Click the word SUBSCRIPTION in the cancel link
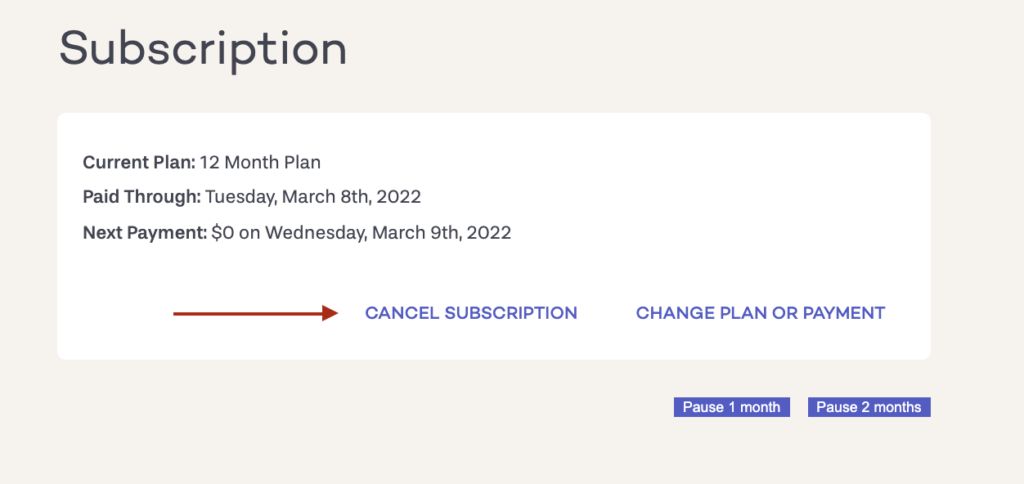Image resolution: width=1024 pixels, height=484 pixels. [511, 313]
